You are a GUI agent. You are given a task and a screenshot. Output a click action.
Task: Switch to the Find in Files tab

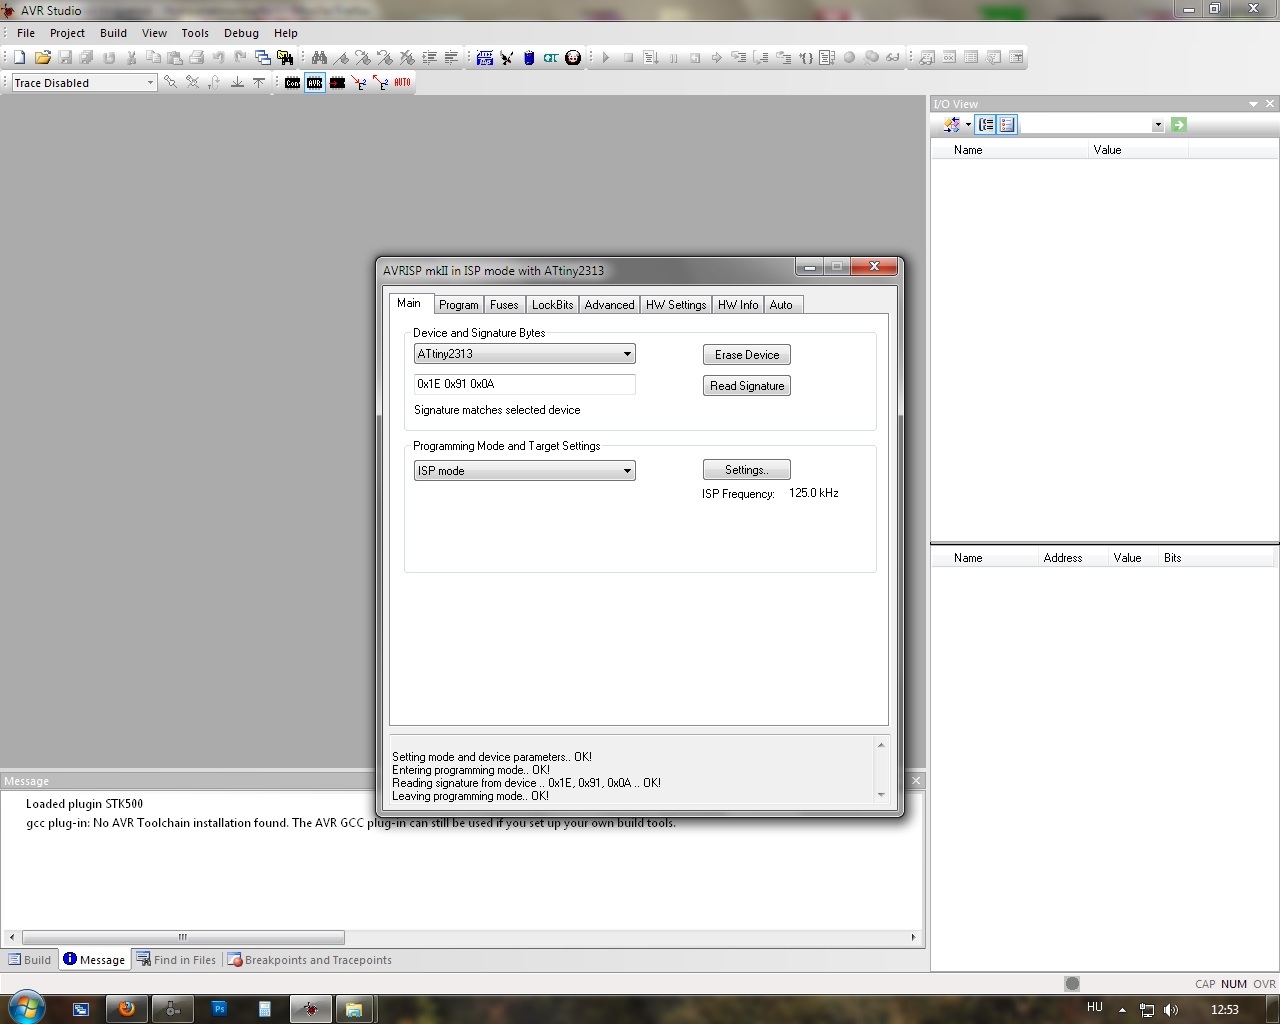pyautogui.click(x=177, y=960)
